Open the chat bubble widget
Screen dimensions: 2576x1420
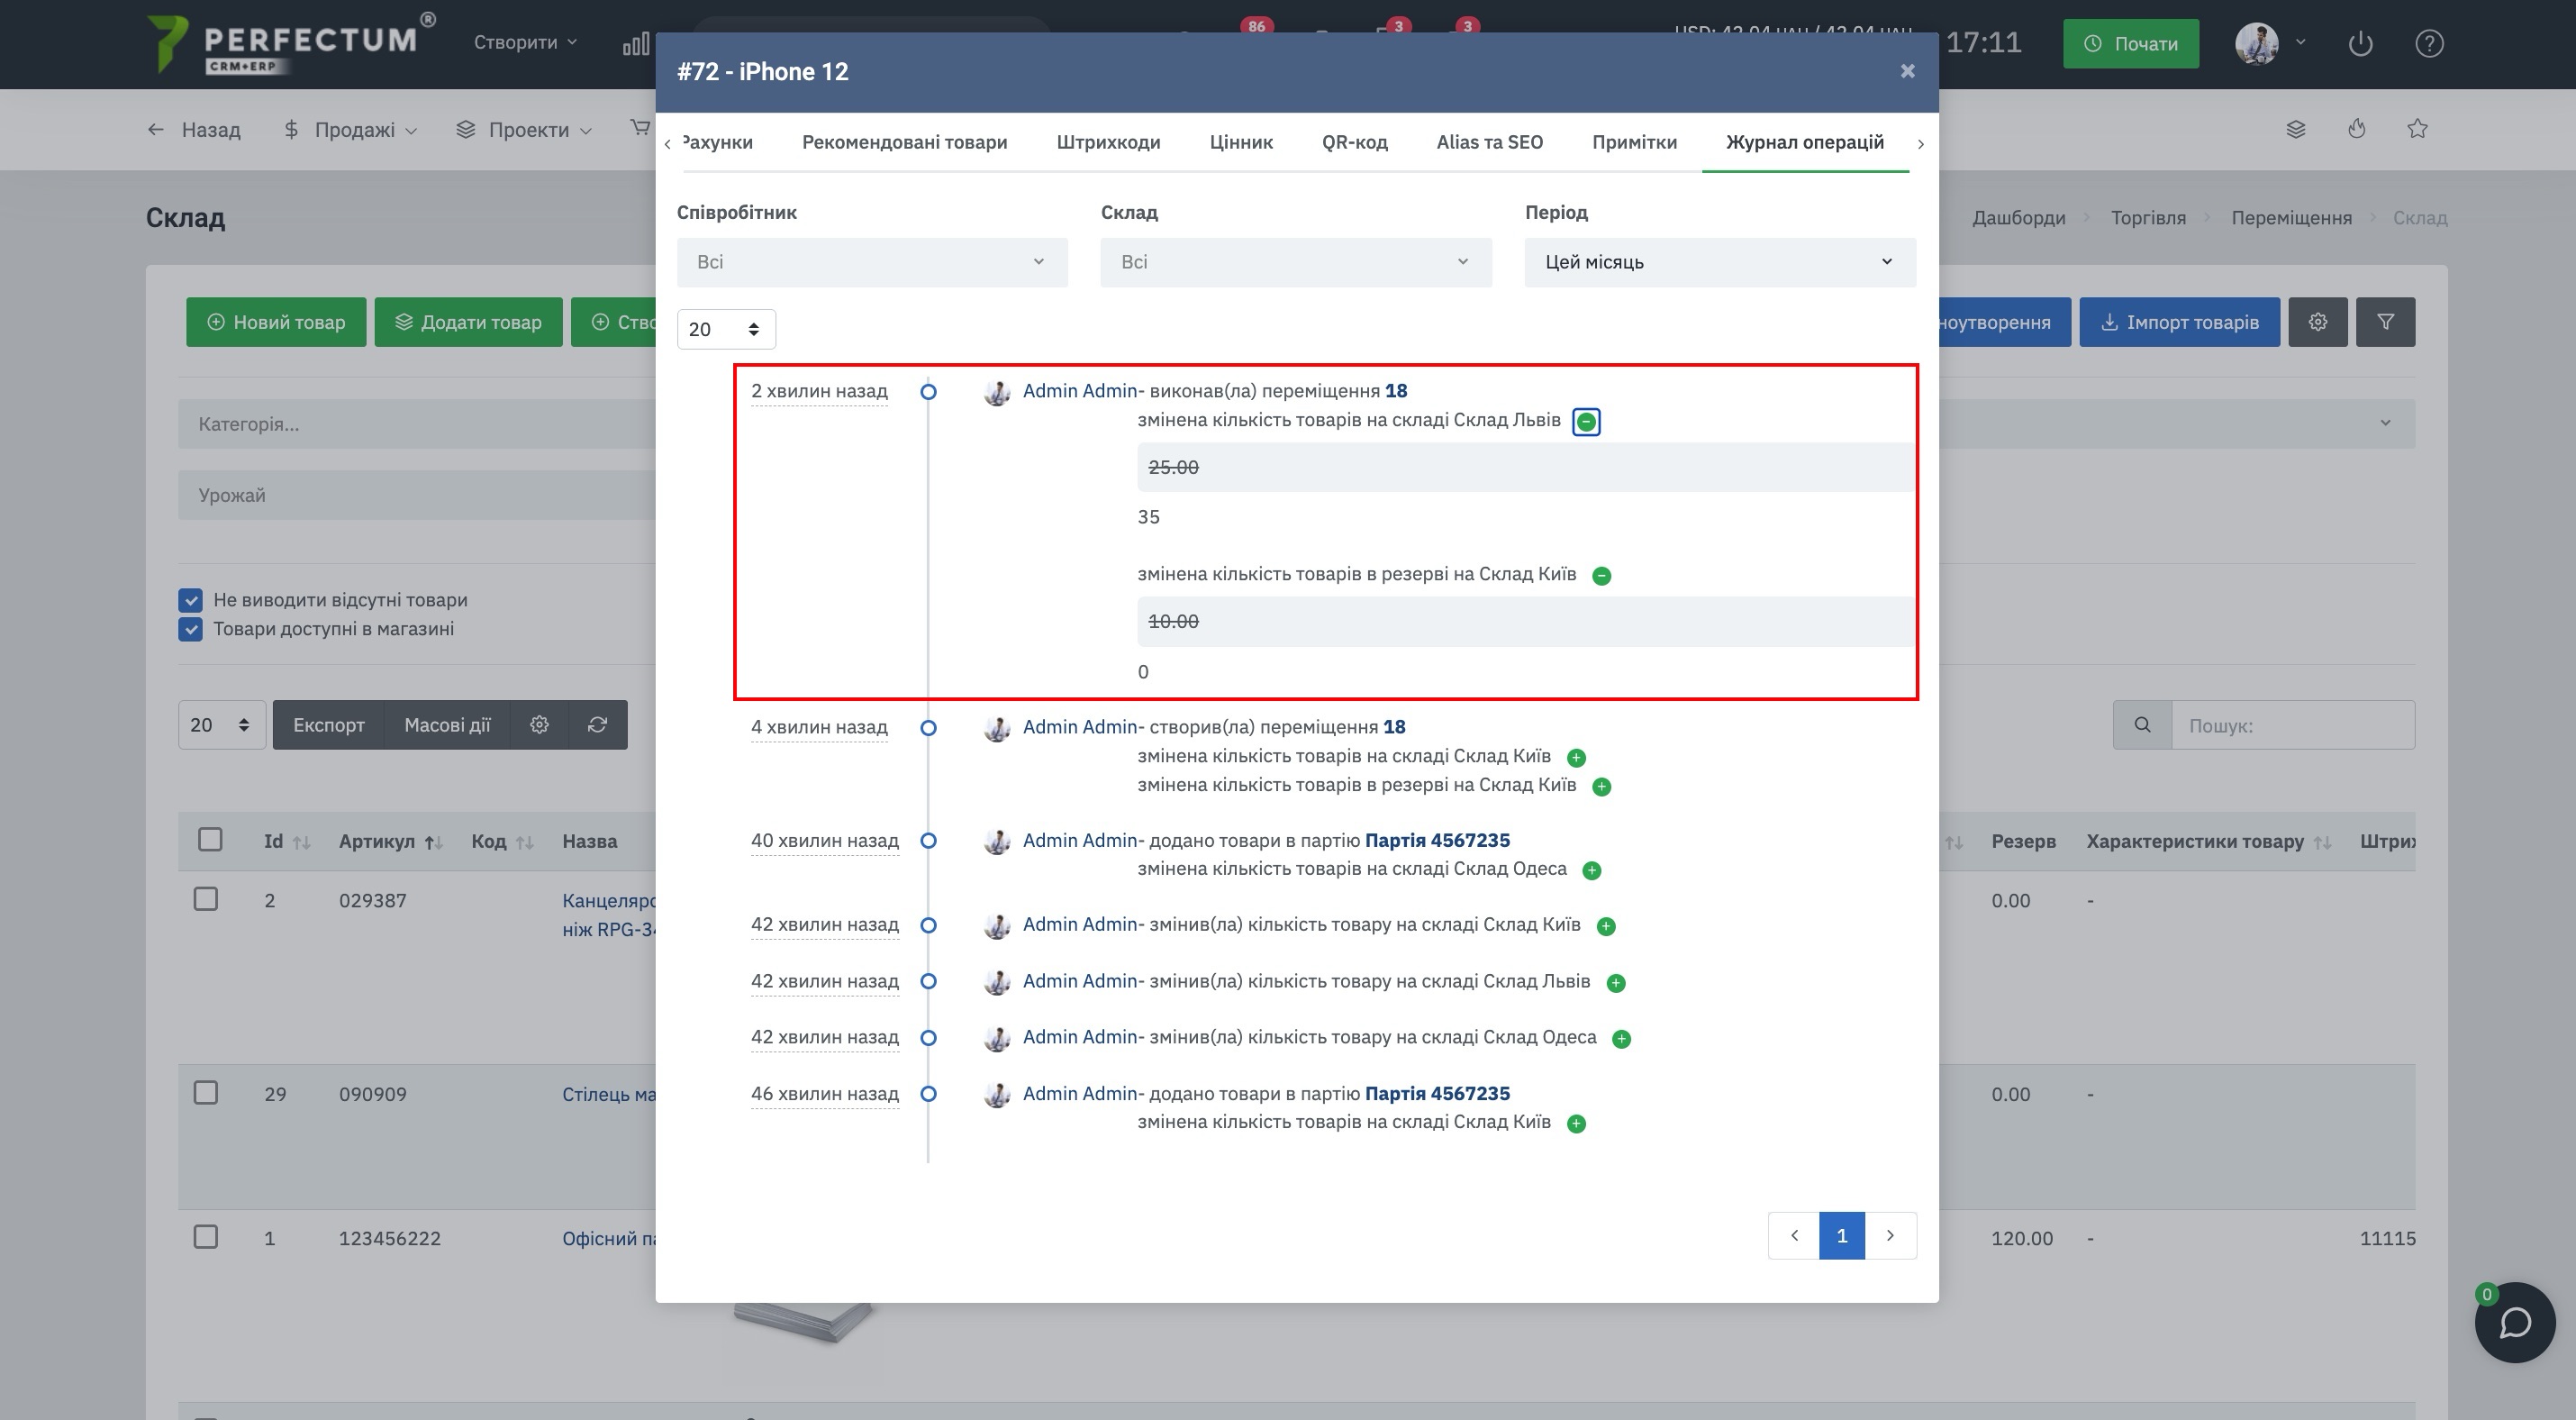2514,1322
